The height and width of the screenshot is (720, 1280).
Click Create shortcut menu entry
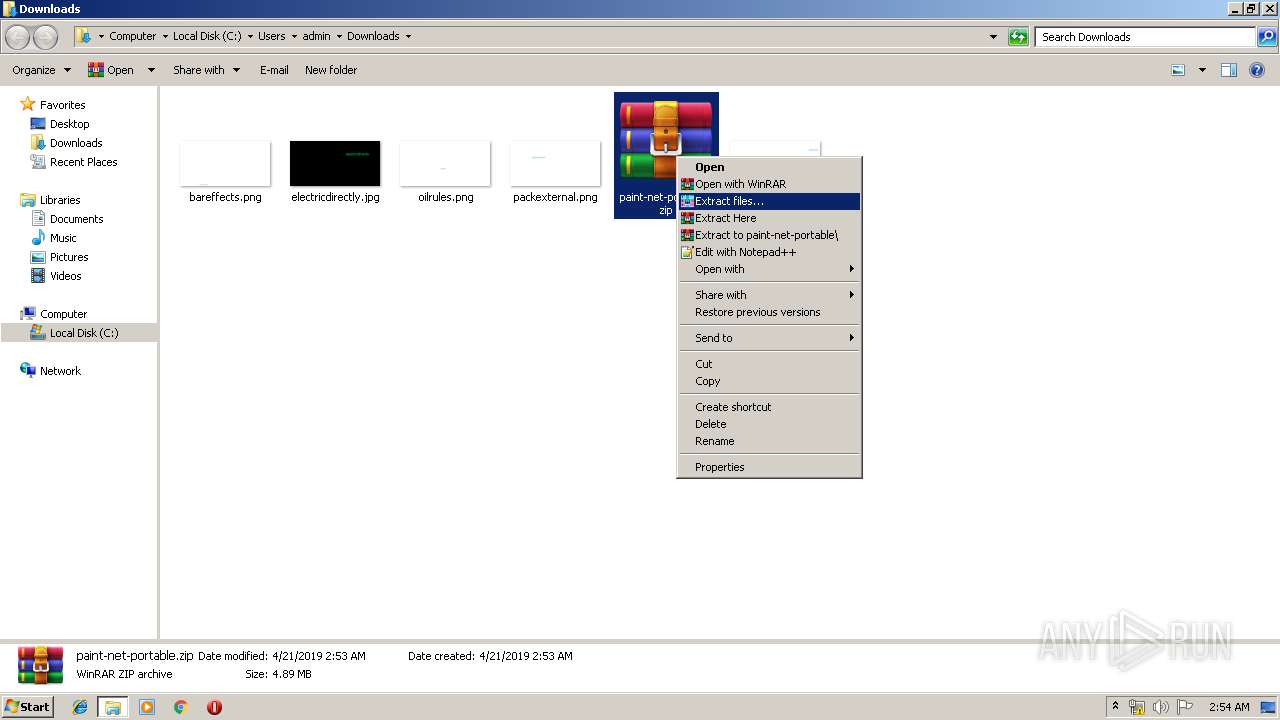pyautogui.click(x=769, y=407)
